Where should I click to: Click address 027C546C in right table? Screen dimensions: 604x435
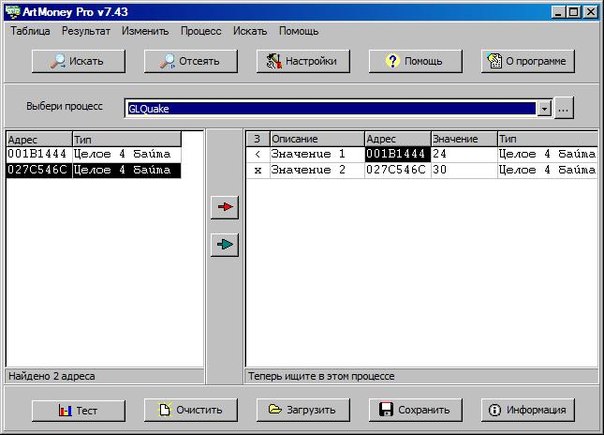(397, 170)
